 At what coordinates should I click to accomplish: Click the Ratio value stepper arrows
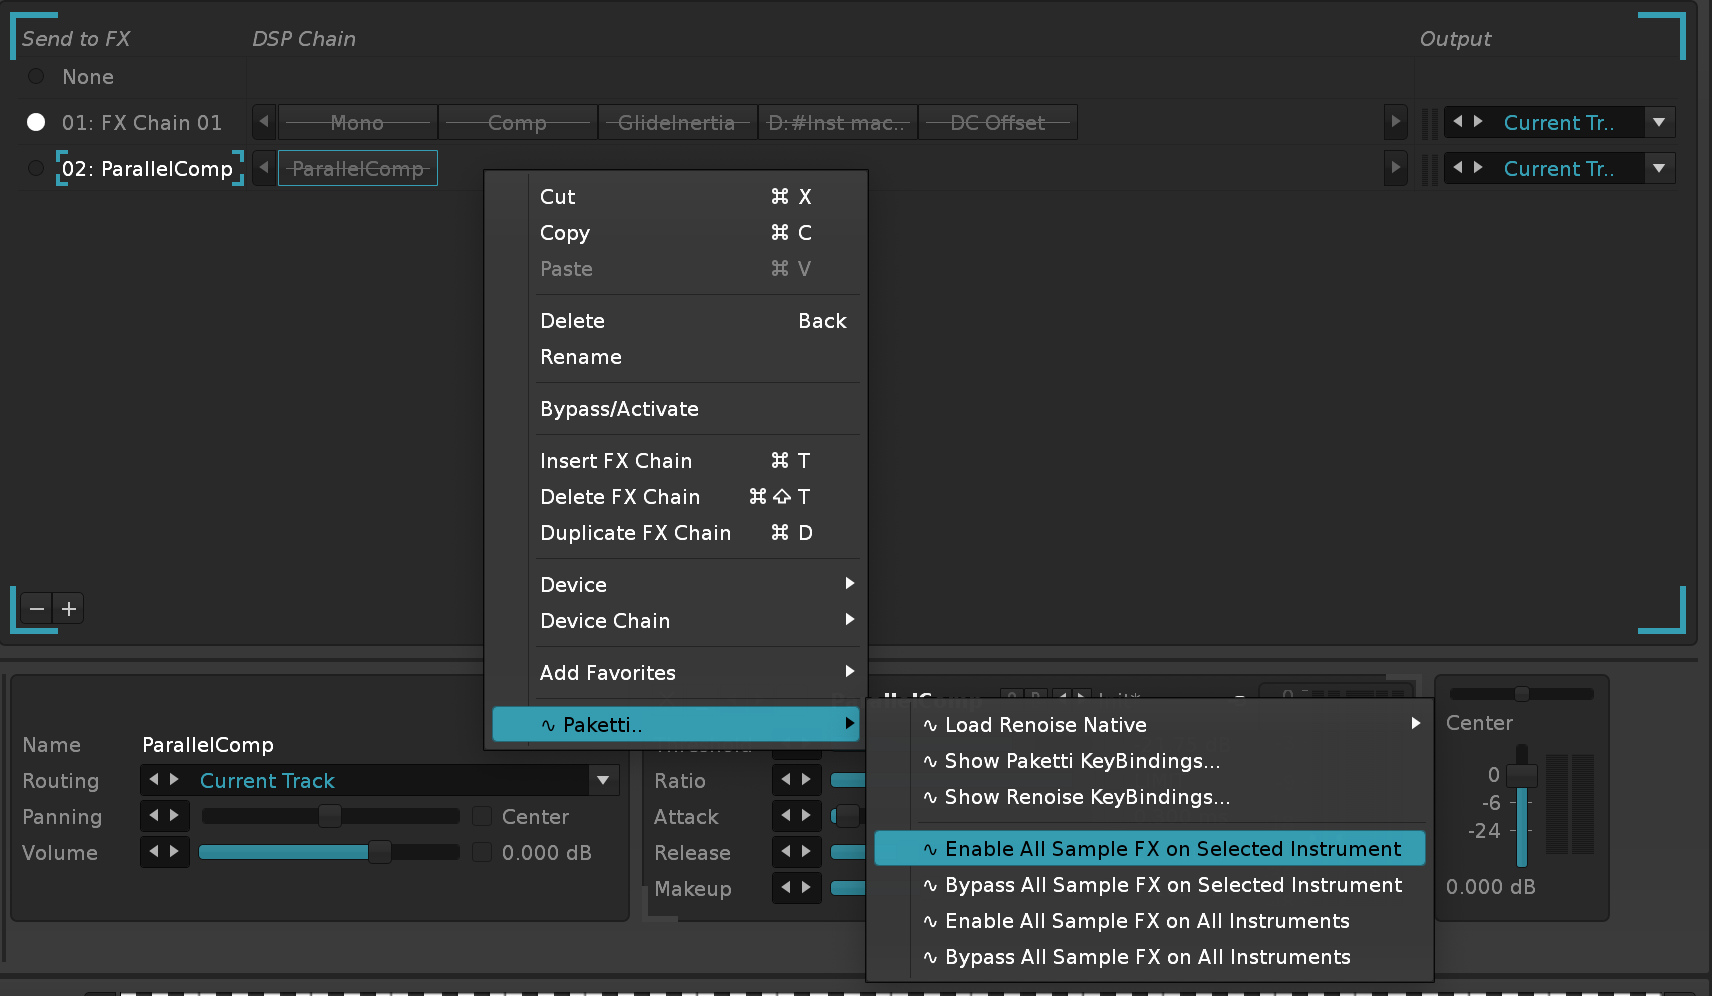point(796,780)
